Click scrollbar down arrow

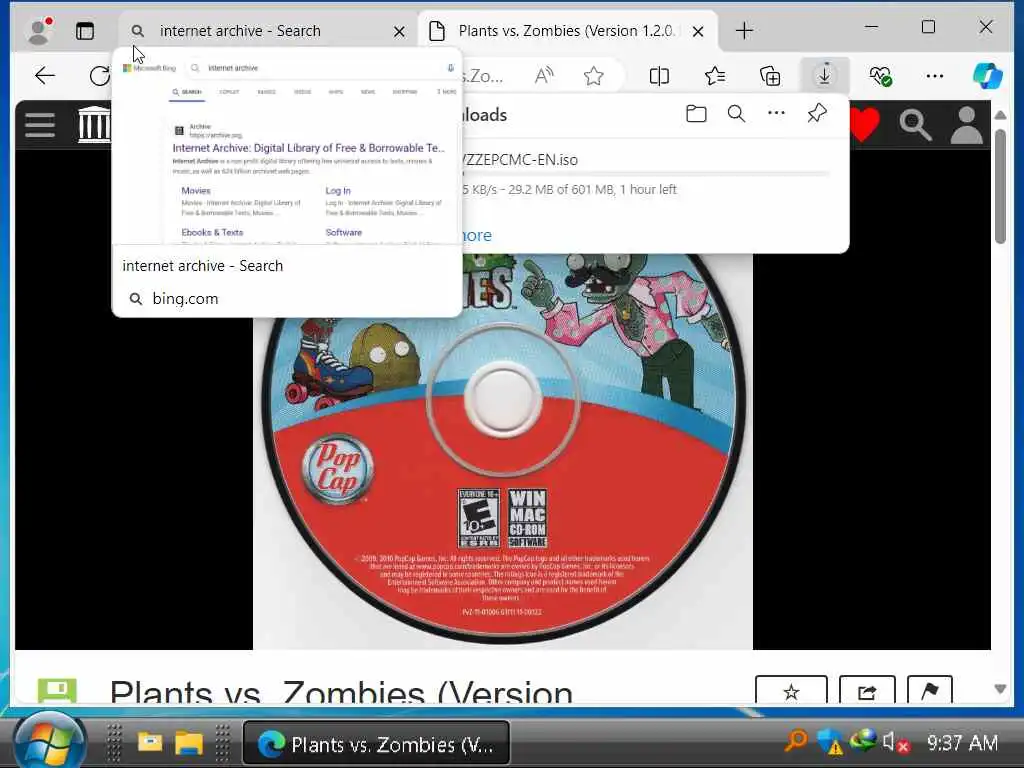pos(1000,689)
